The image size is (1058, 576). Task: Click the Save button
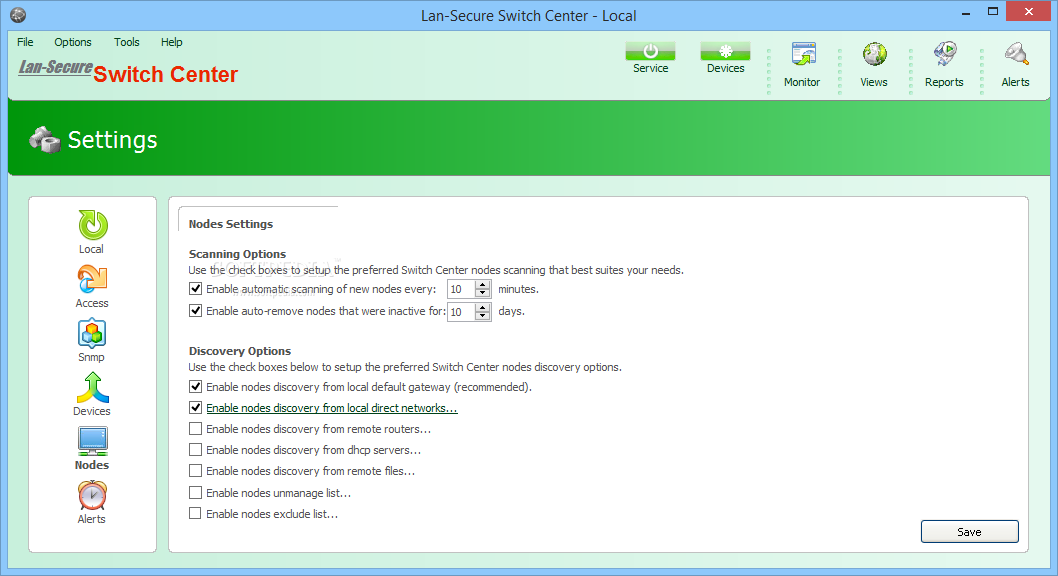point(970,531)
